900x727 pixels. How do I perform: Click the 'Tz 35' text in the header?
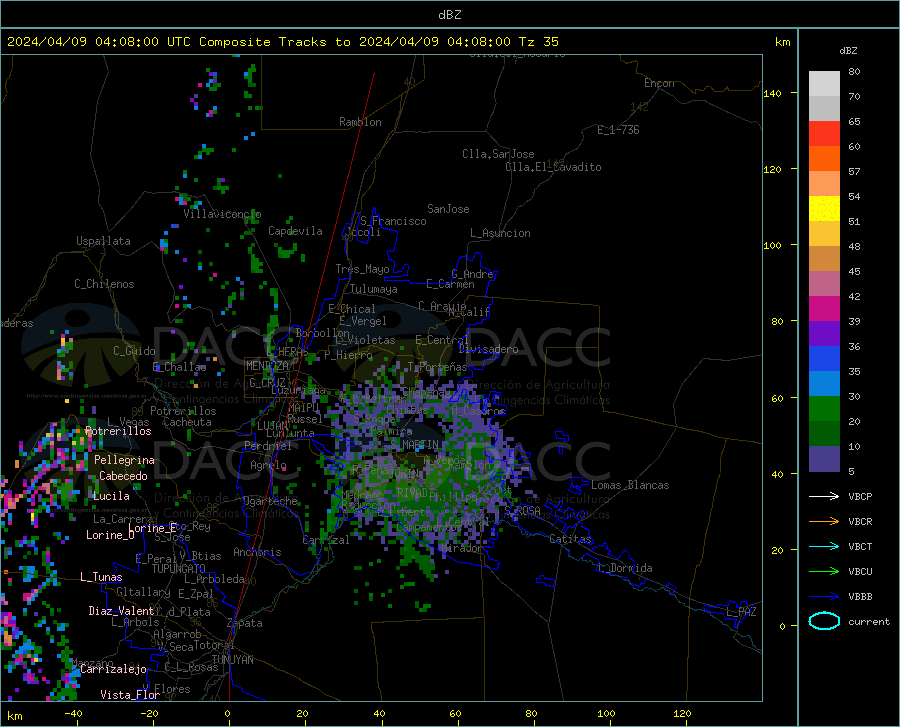[x=539, y=42]
